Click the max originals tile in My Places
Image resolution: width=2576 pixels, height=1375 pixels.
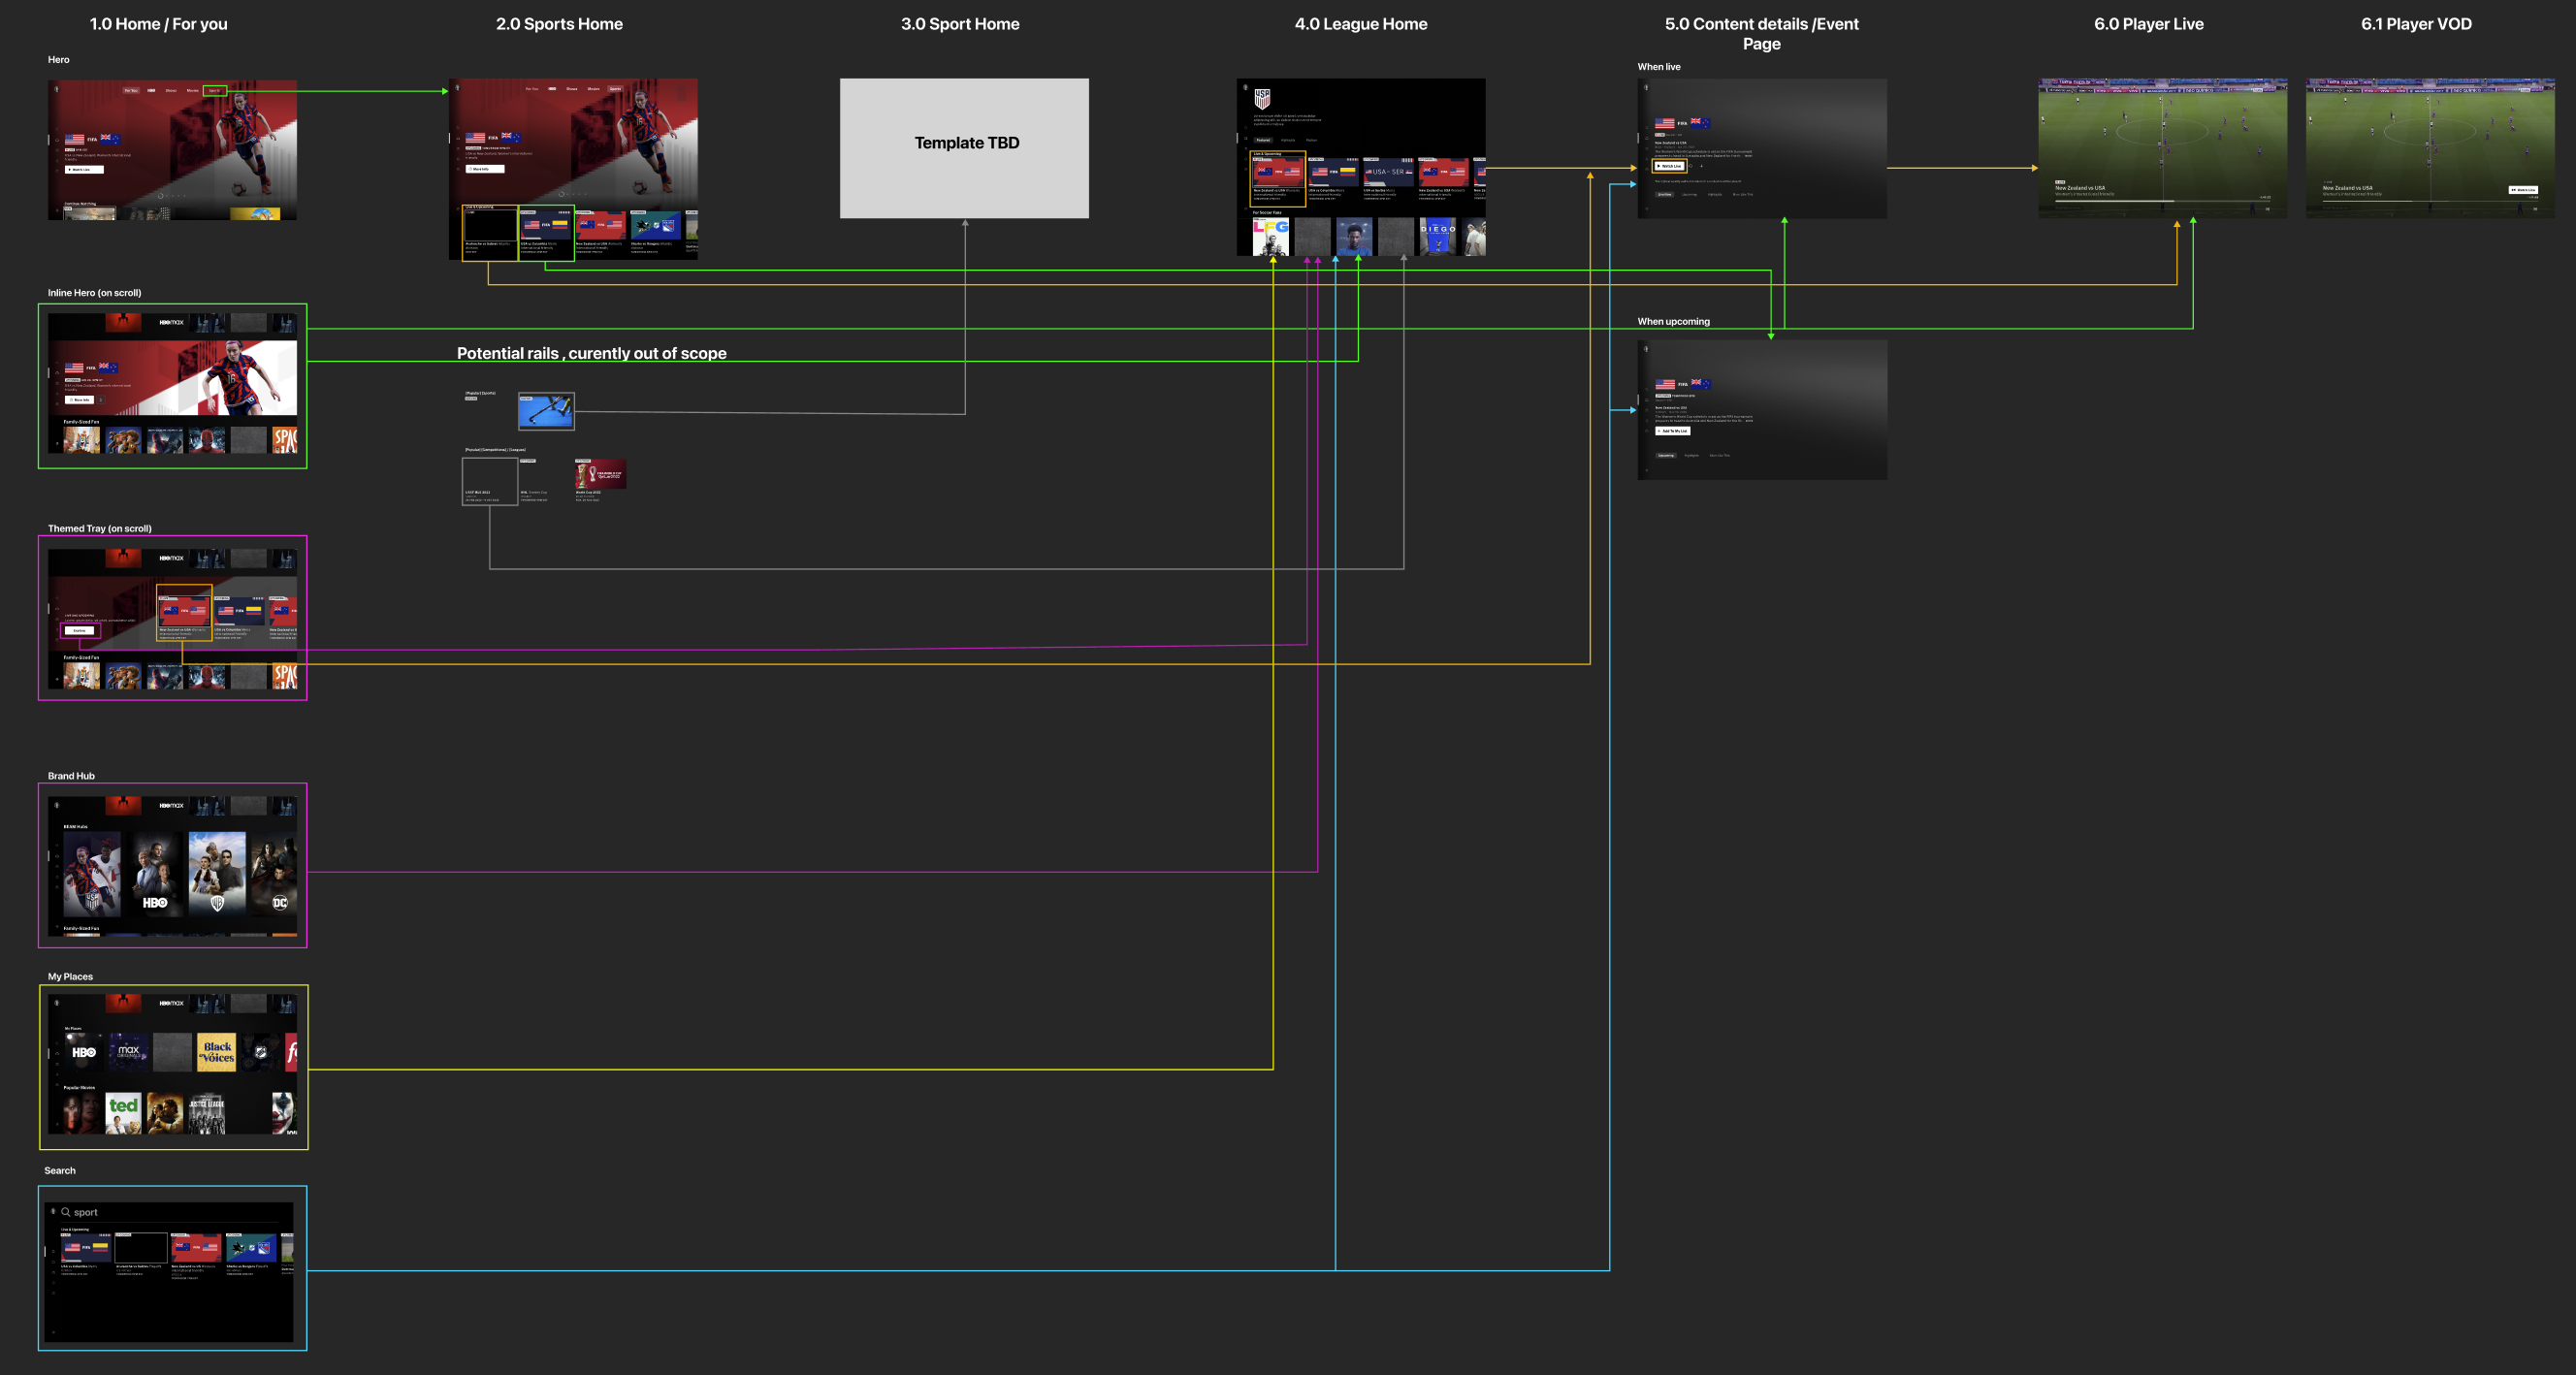pos(128,1052)
